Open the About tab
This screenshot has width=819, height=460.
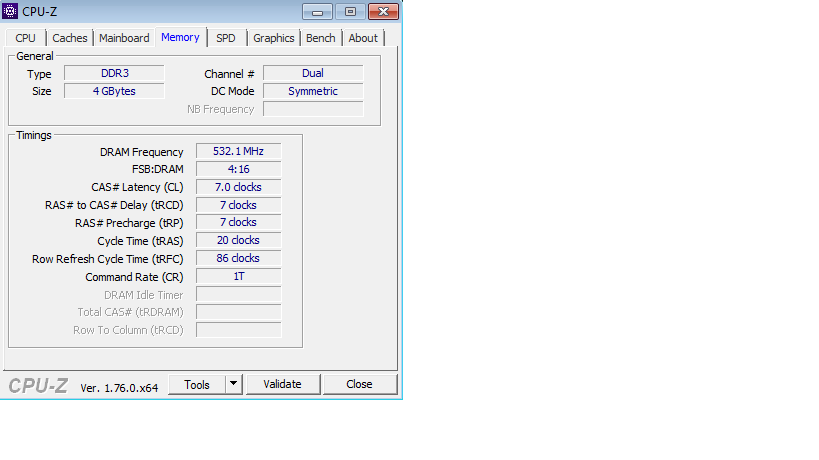point(363,38)
